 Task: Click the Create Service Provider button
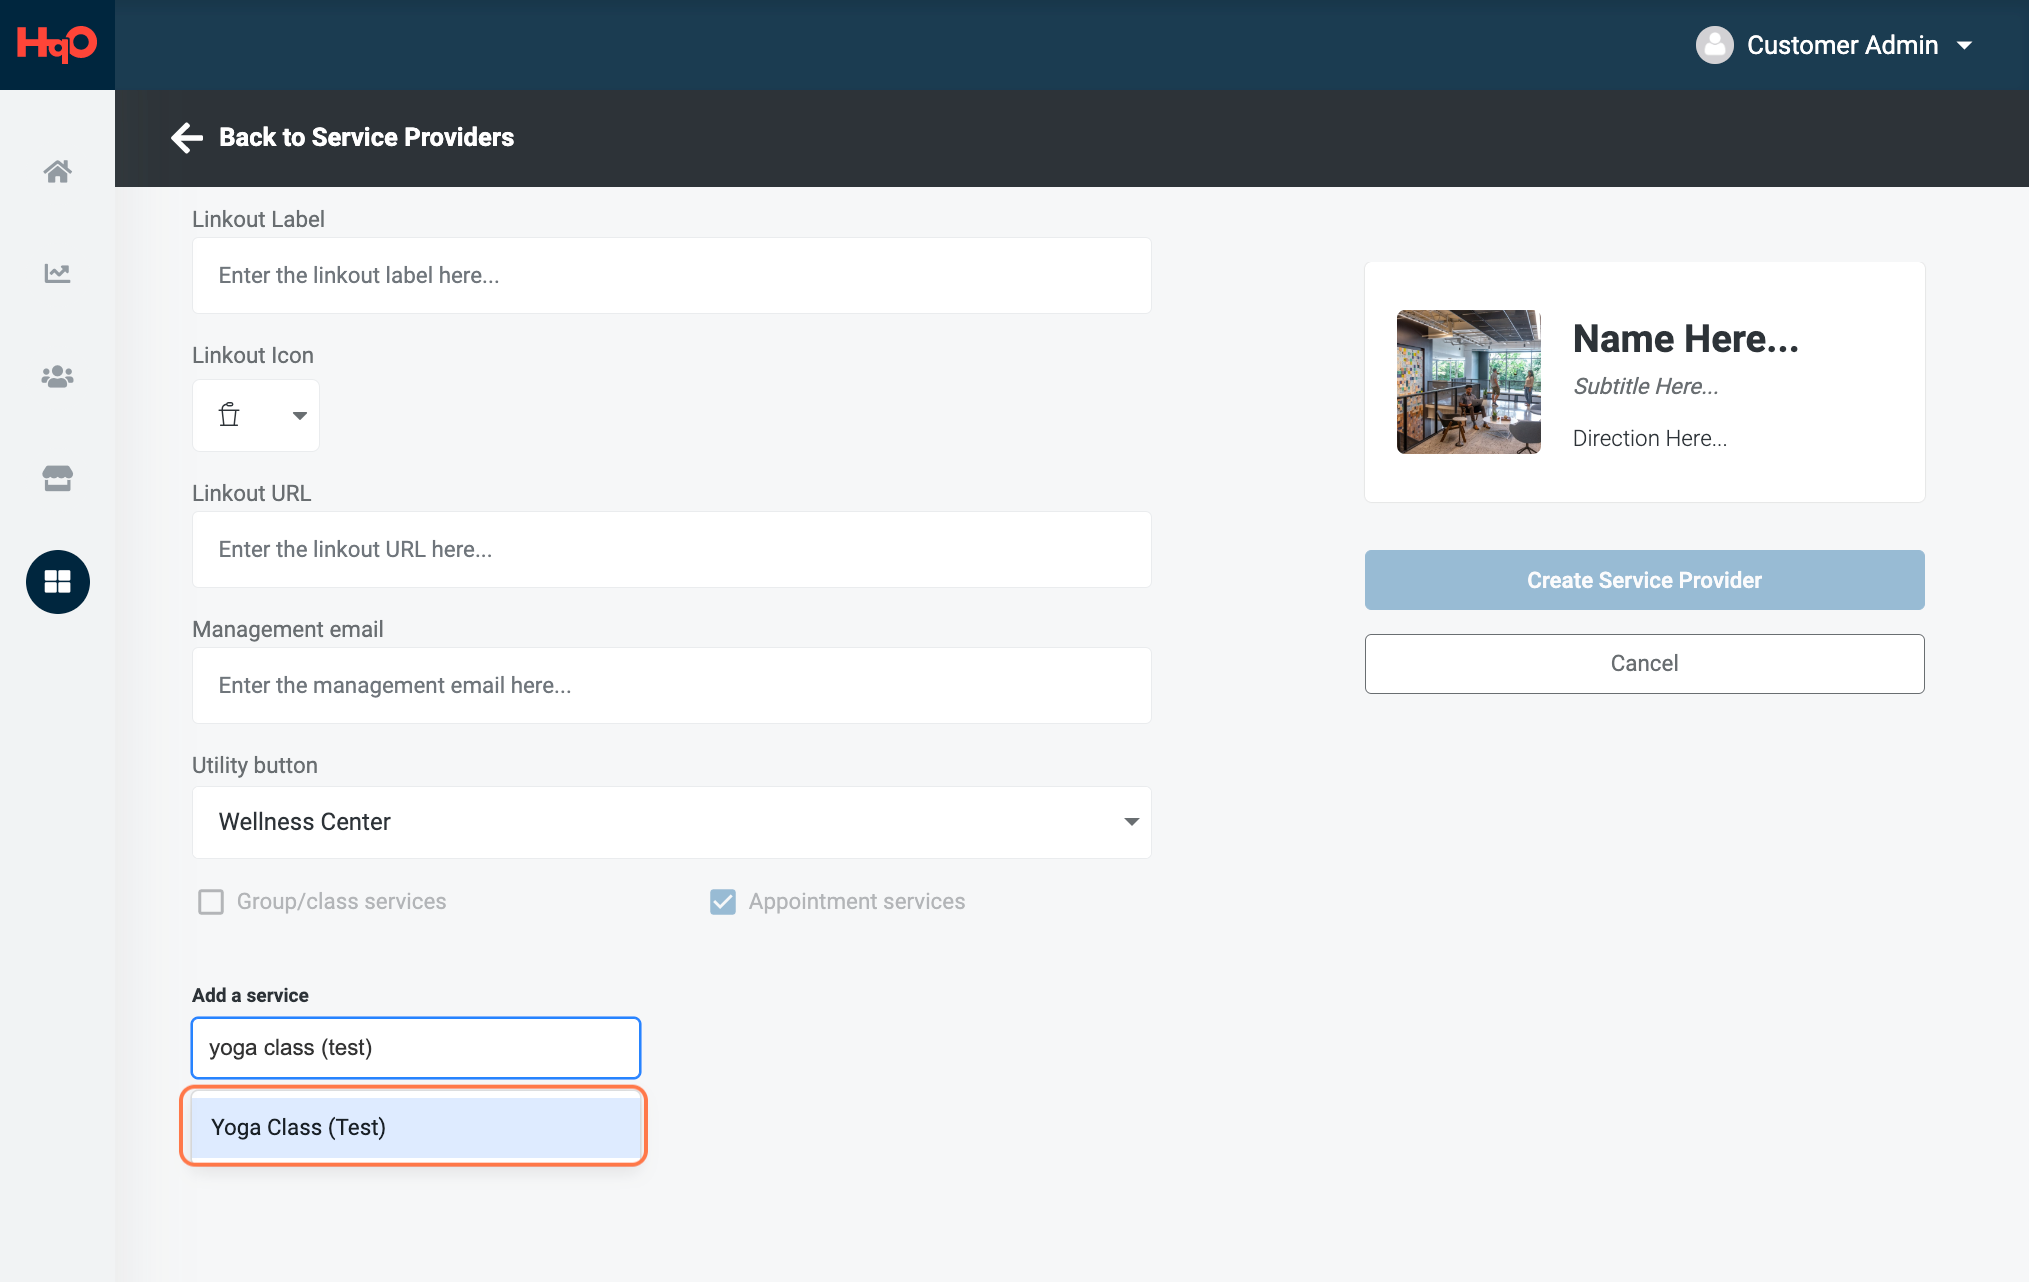pyautogui.click(x=1644, y=580)
